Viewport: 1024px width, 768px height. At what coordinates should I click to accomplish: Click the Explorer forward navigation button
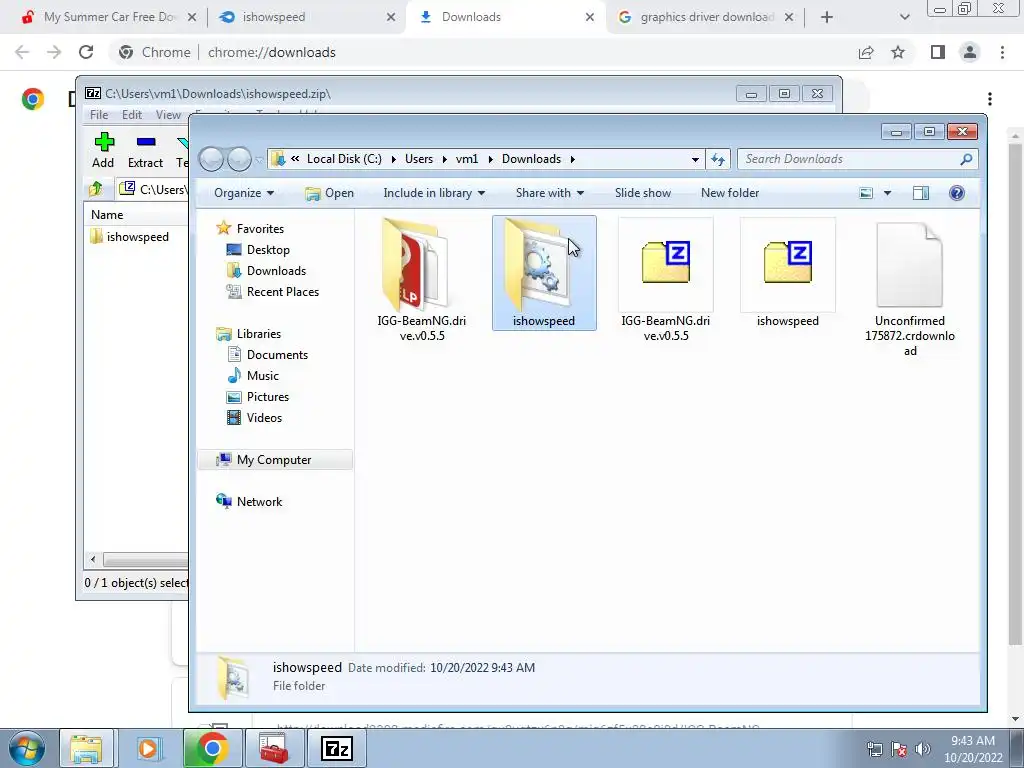pyautogui.click(x=239, y=159)
